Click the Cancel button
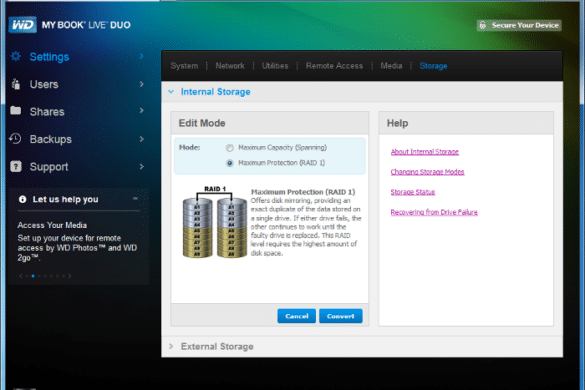This screenshot has height=390, width=585. coord(297,316)
